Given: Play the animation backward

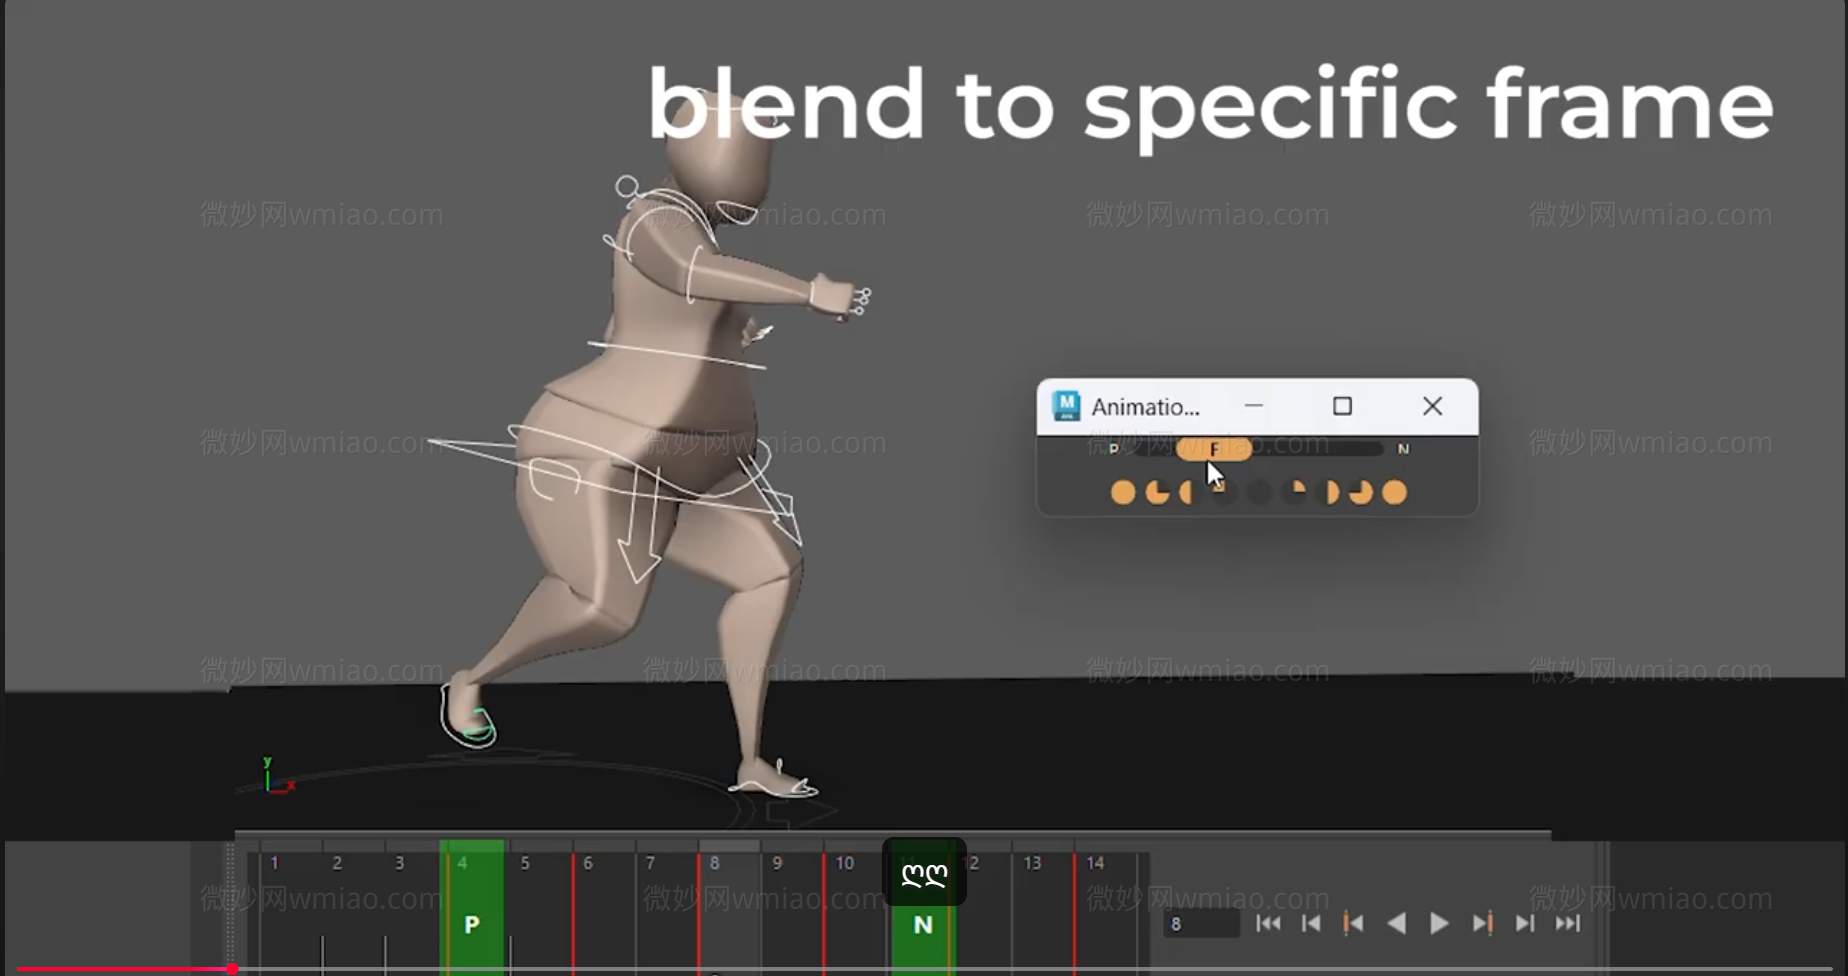Looking at the screenshot, I should click(1398, 923).
